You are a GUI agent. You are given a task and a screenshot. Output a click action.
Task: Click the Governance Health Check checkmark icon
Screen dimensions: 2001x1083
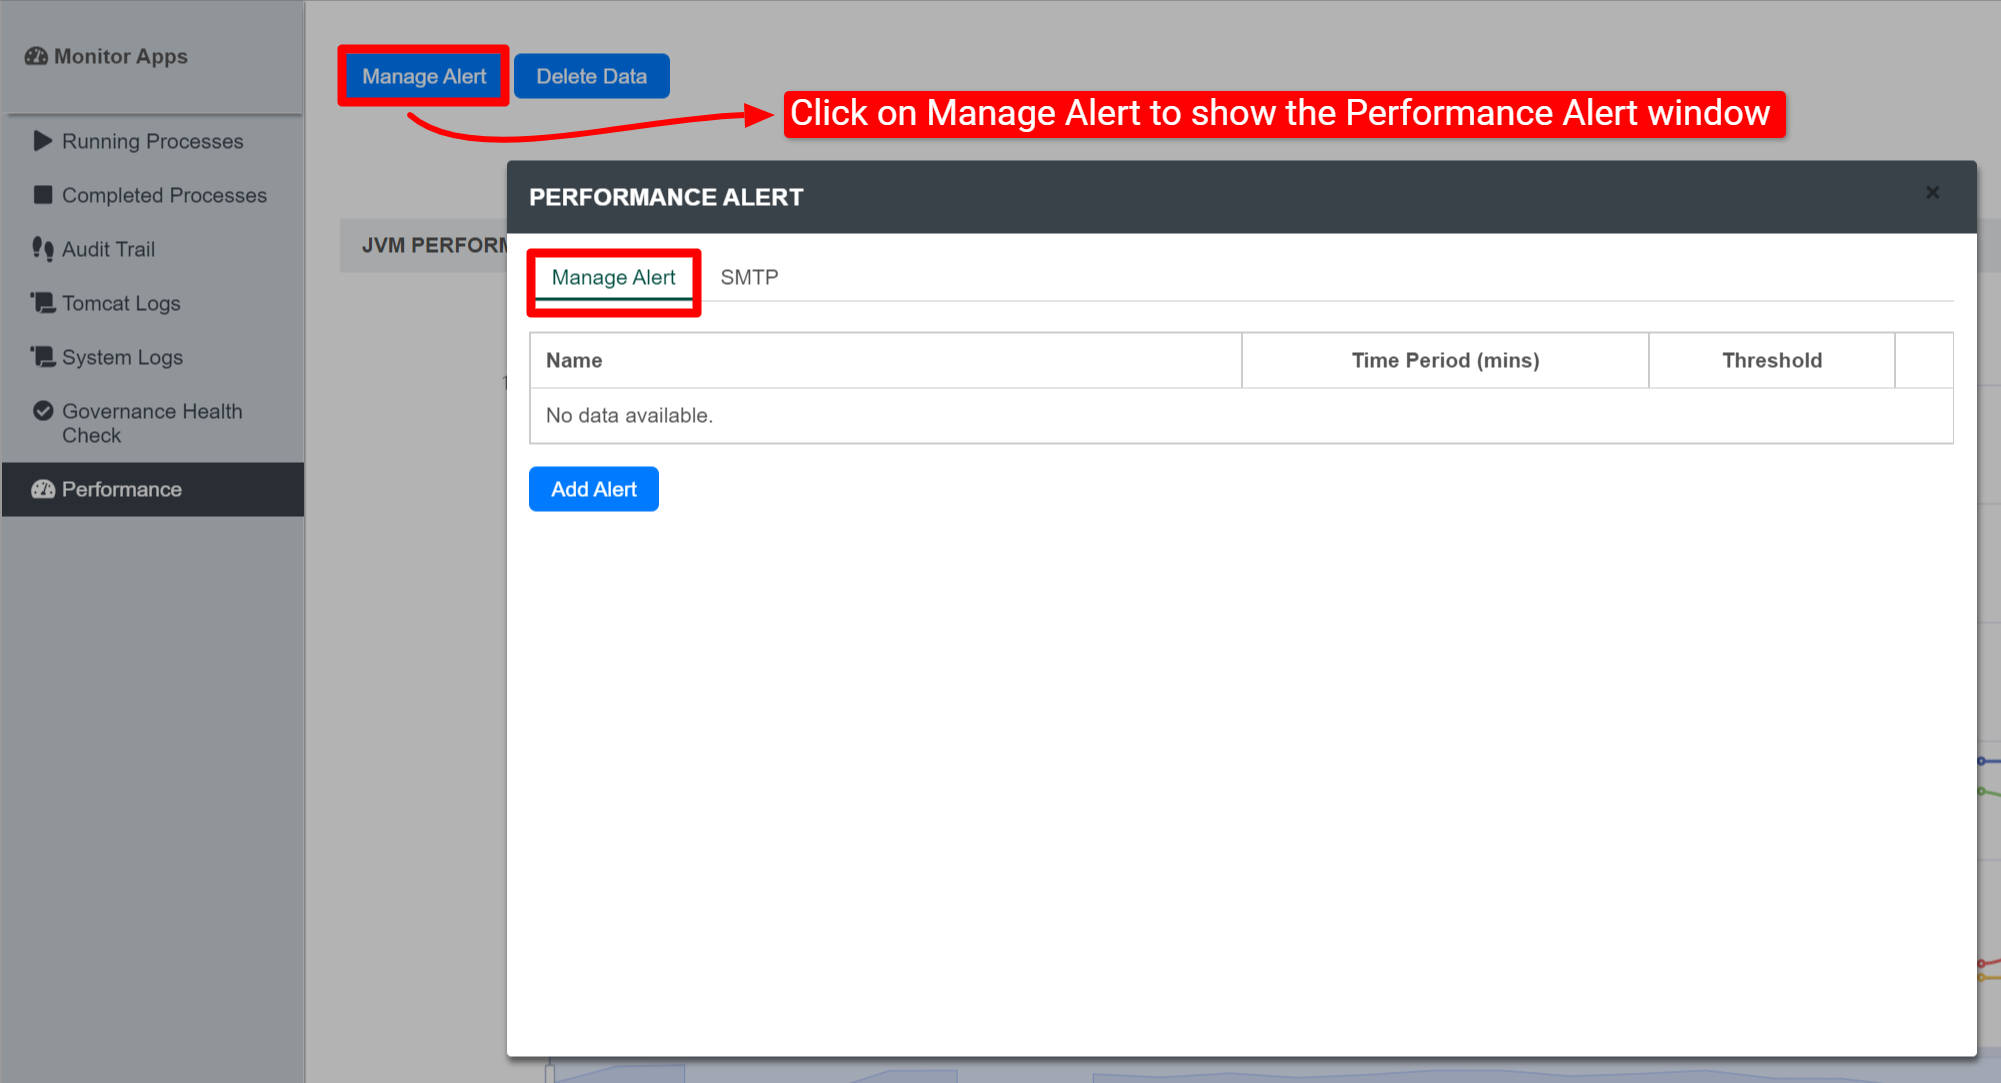[x=42, y=411]
